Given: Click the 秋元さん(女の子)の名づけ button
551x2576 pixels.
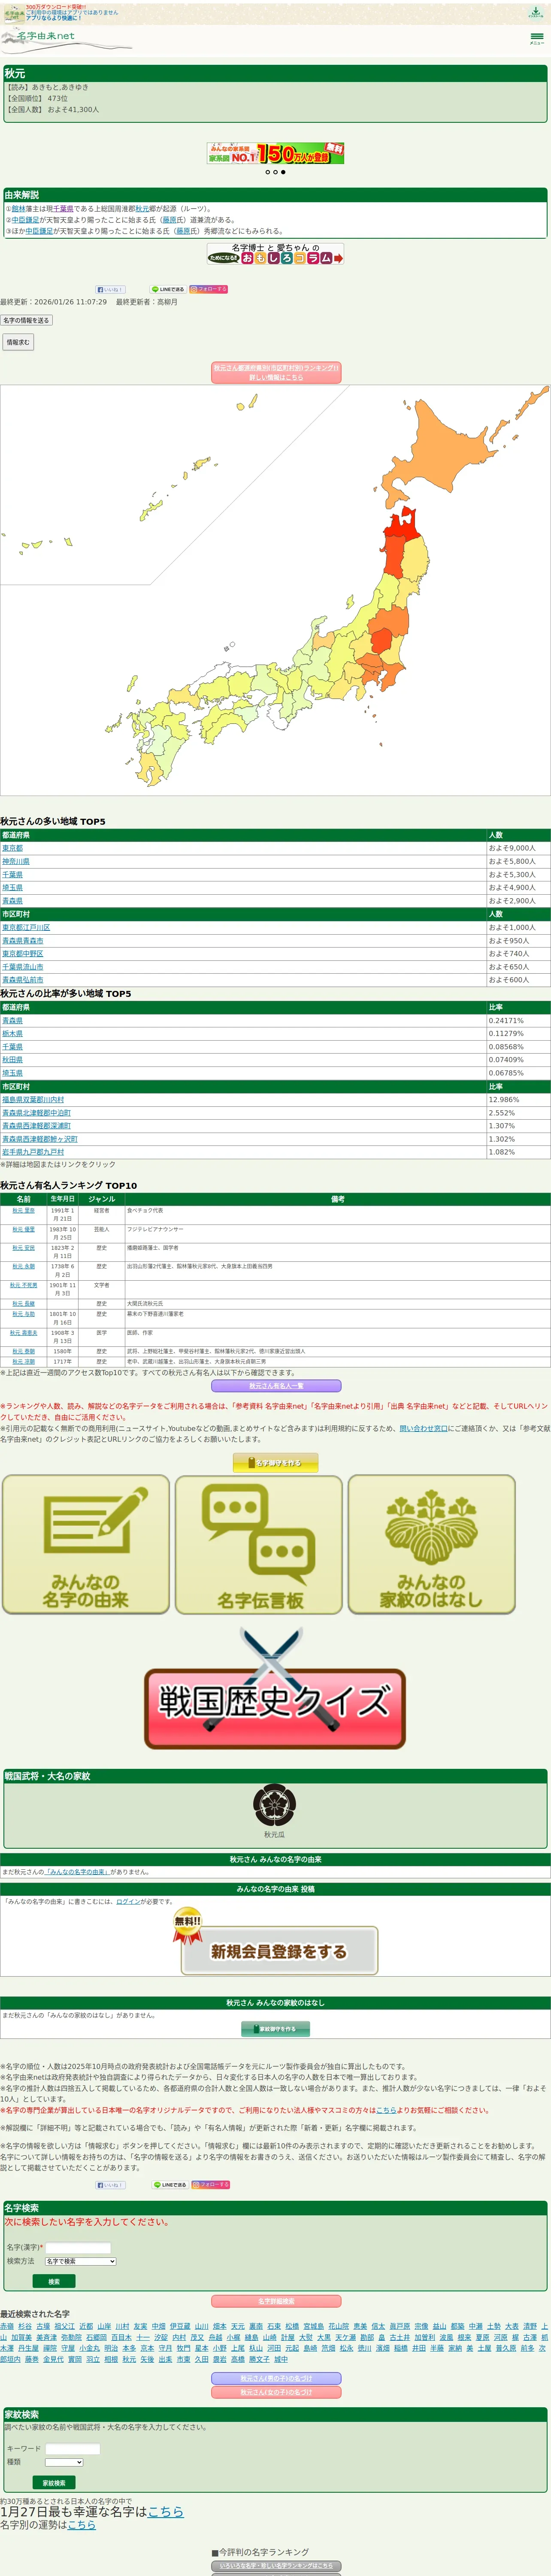Looking at the screenshot, I should coord(276,2392).
